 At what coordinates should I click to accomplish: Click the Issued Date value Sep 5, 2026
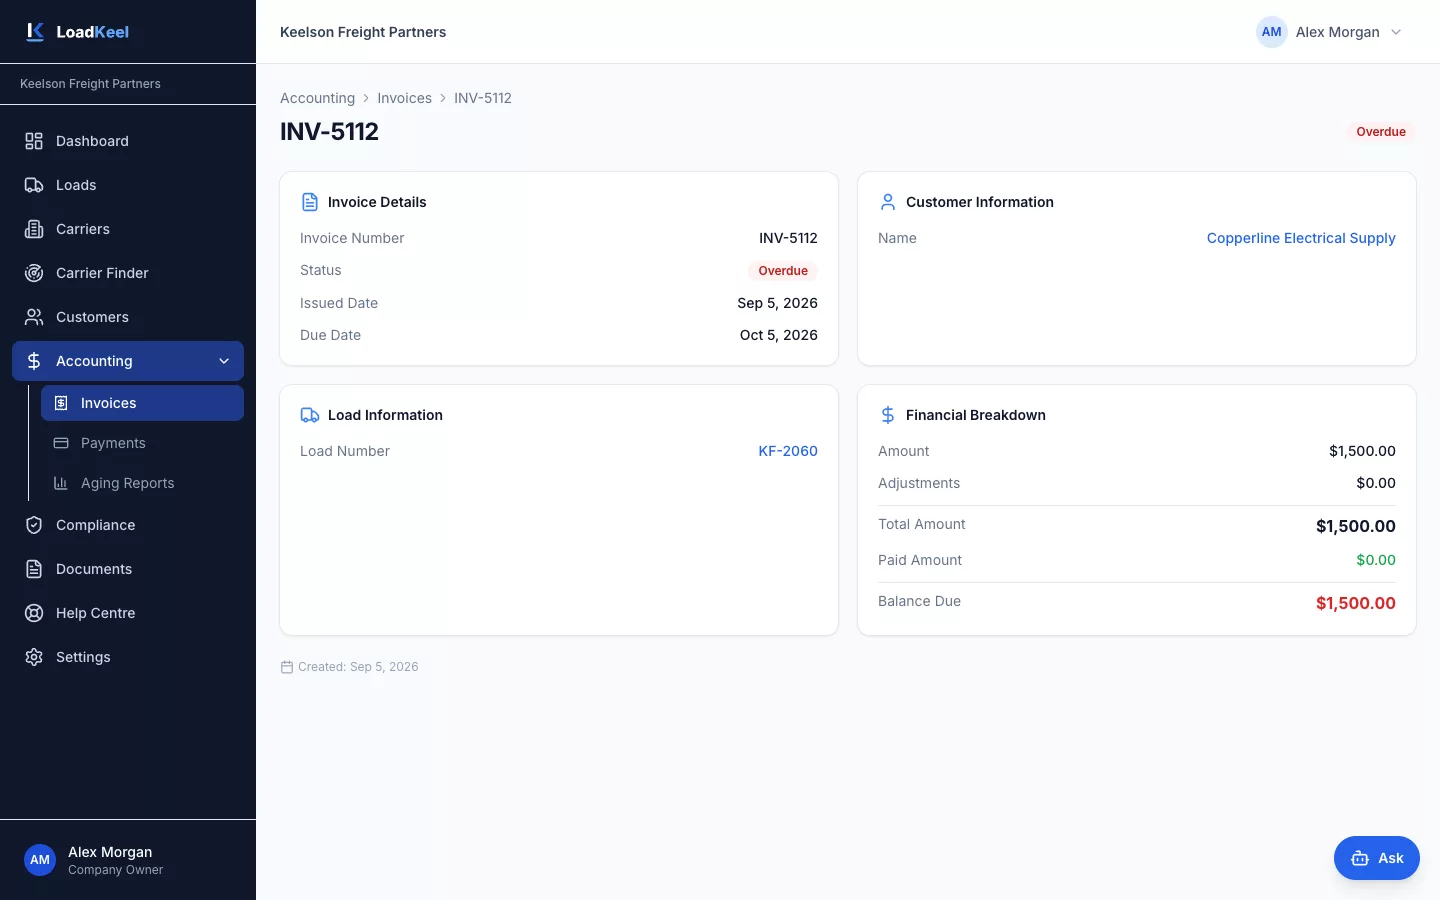click(x=778, y=303)
